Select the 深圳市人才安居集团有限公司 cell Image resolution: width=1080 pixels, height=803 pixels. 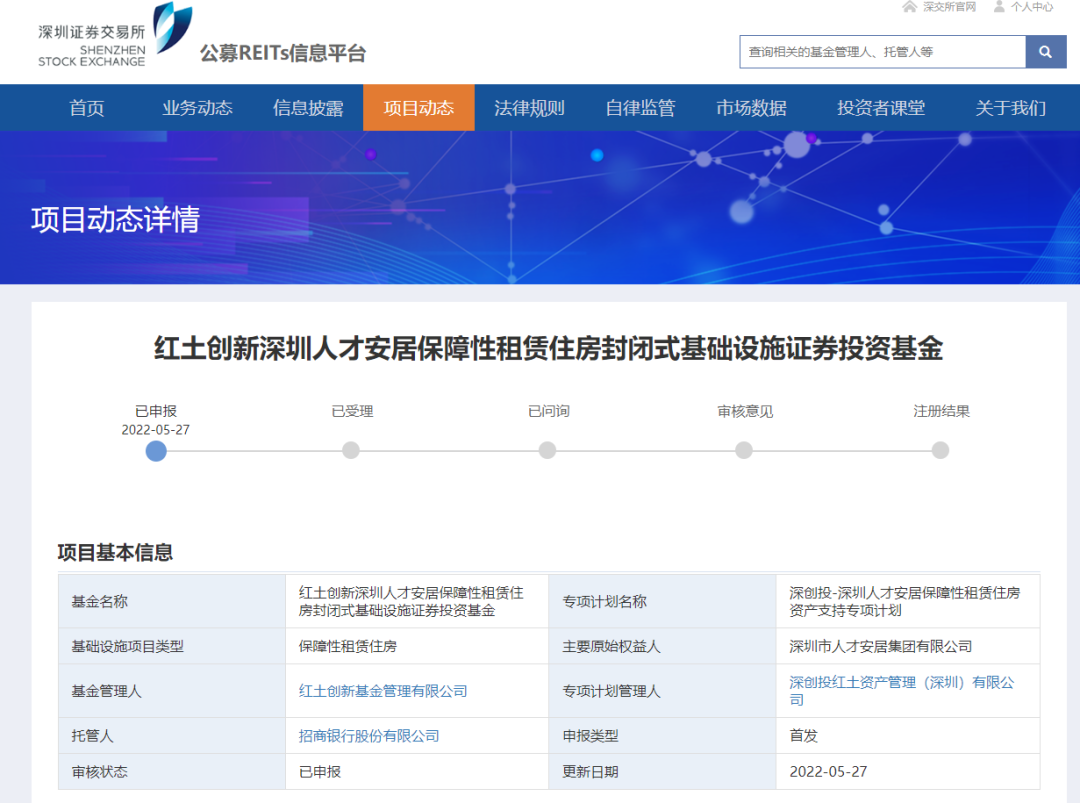coord(908,646)
